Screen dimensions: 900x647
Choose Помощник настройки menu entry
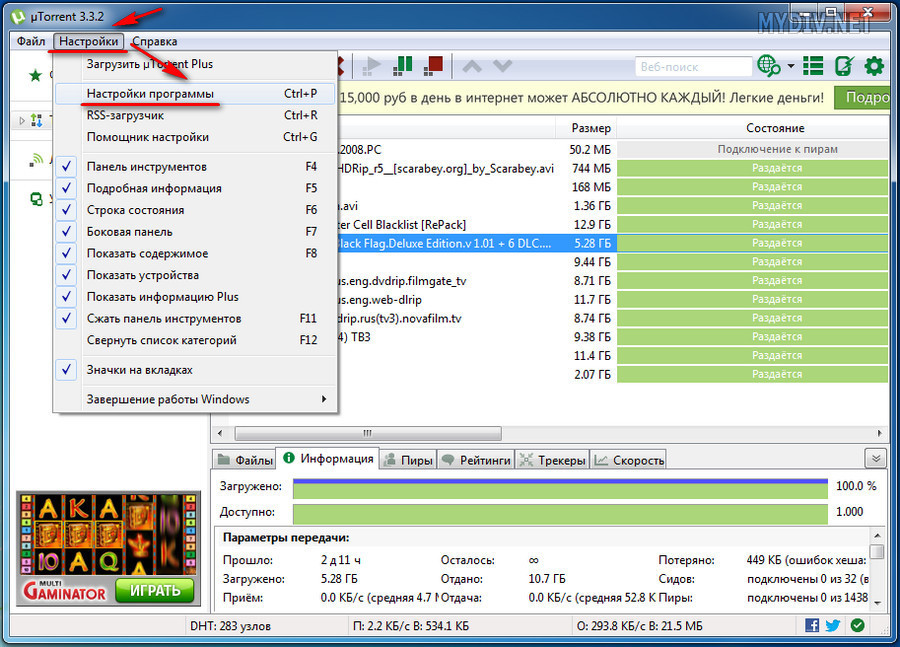coord(195,137)
